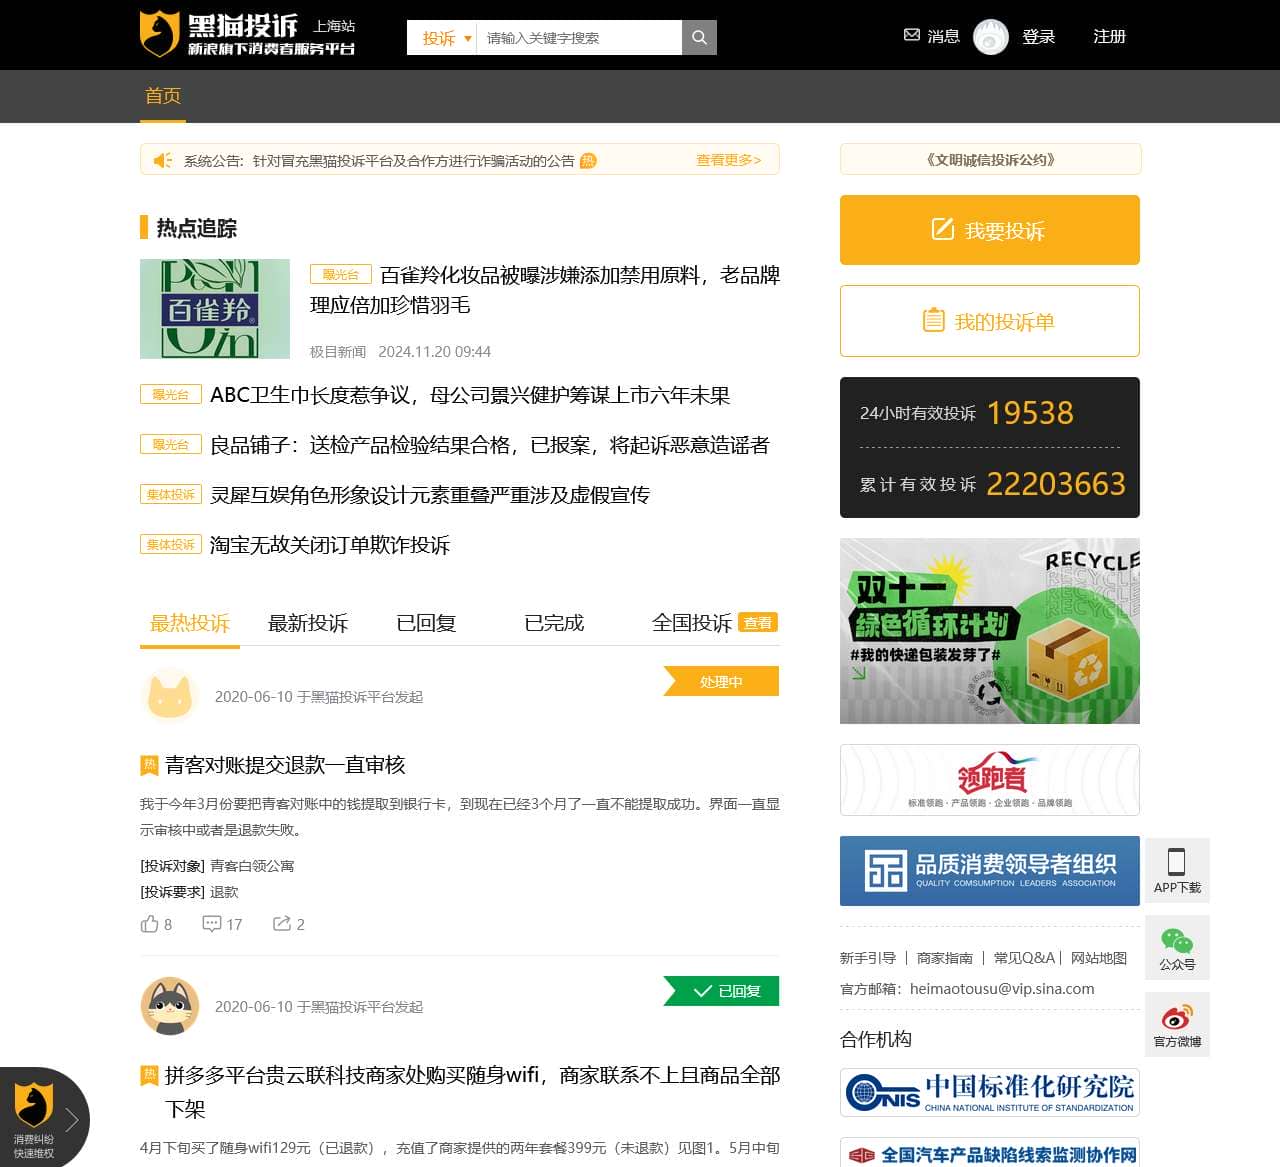The image size is (1280, 1167).
Task: Open comments icon showing 17 replies
Action: 211,924
